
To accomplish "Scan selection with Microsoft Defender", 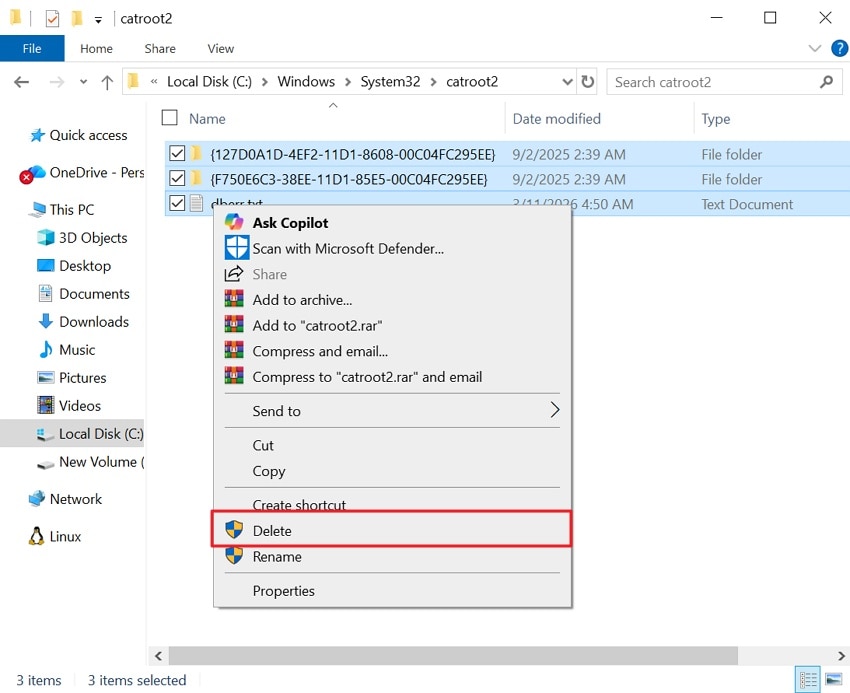I will 350,248.
